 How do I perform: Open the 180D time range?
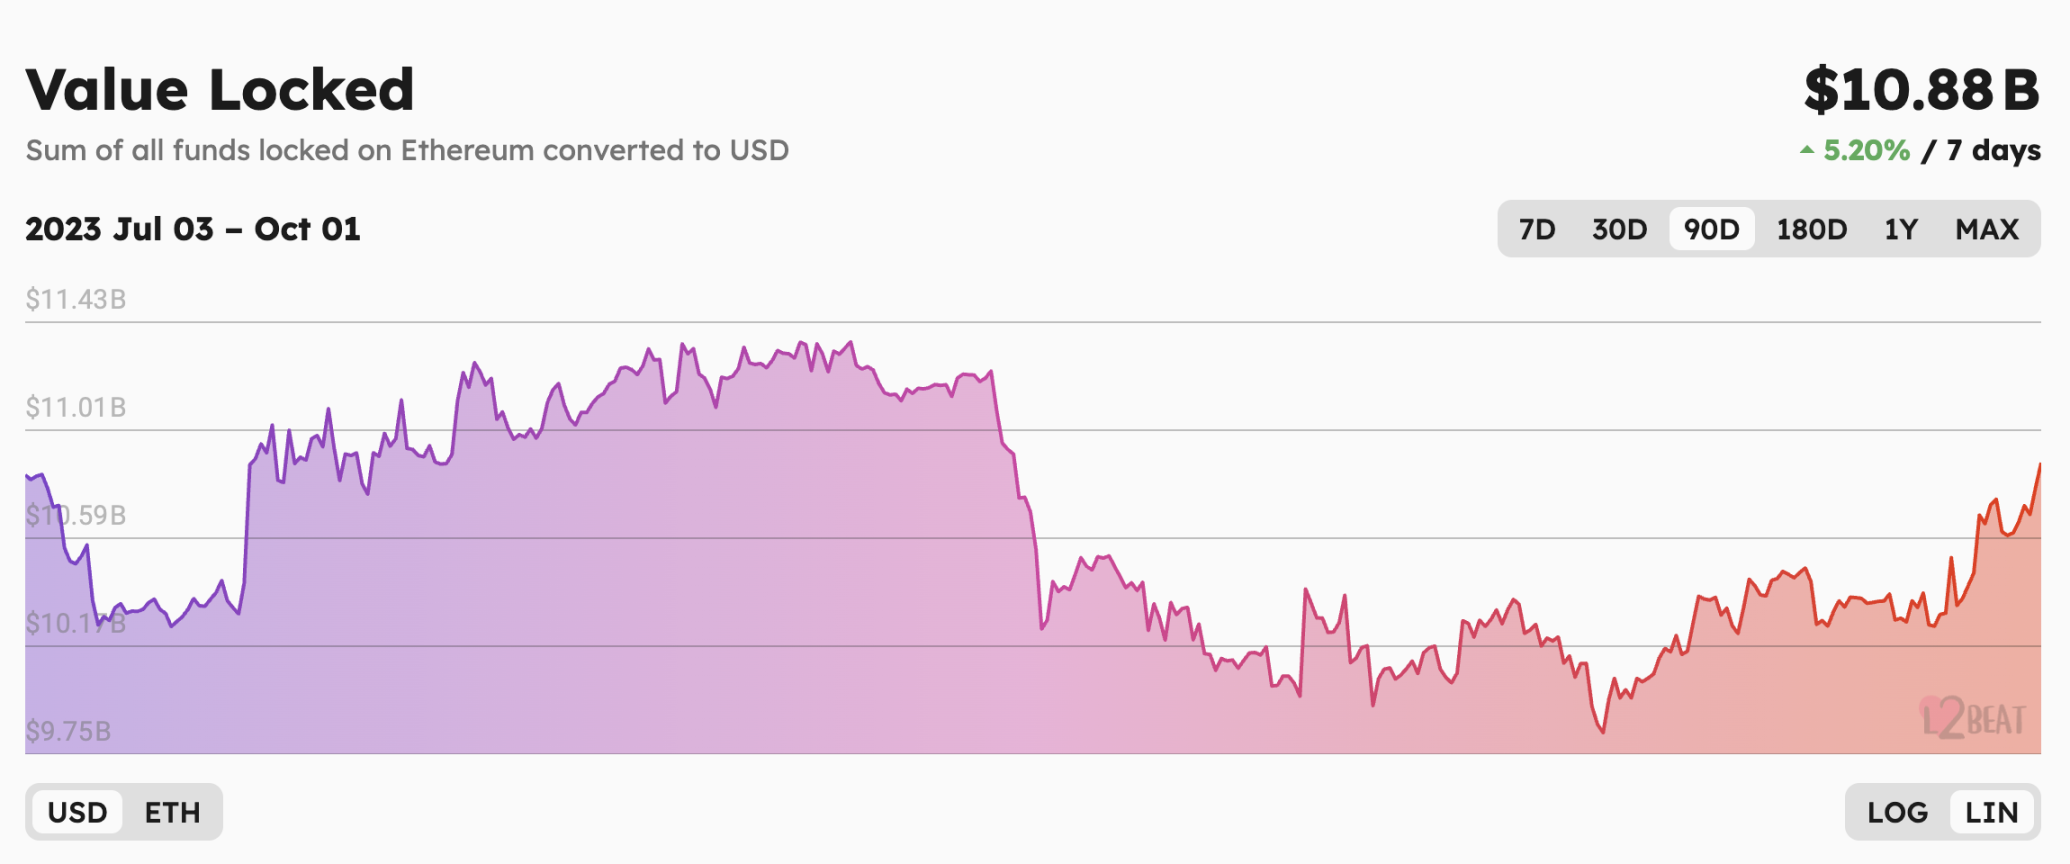tap(1811, 229)
